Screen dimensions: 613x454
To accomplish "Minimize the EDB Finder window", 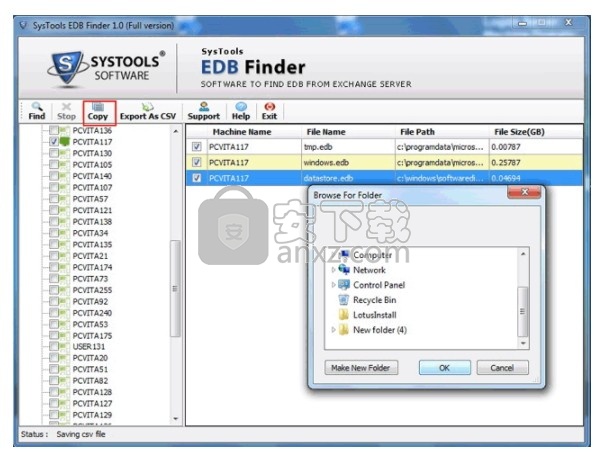I will [522, 23].
